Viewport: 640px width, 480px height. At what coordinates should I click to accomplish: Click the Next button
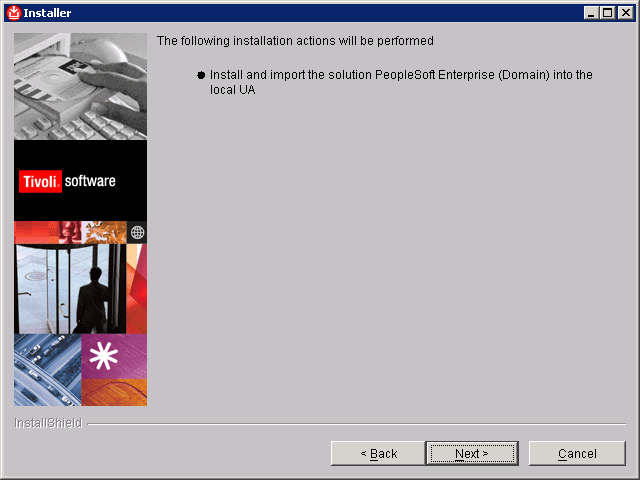pyautogui.click(x=472, y=453)
